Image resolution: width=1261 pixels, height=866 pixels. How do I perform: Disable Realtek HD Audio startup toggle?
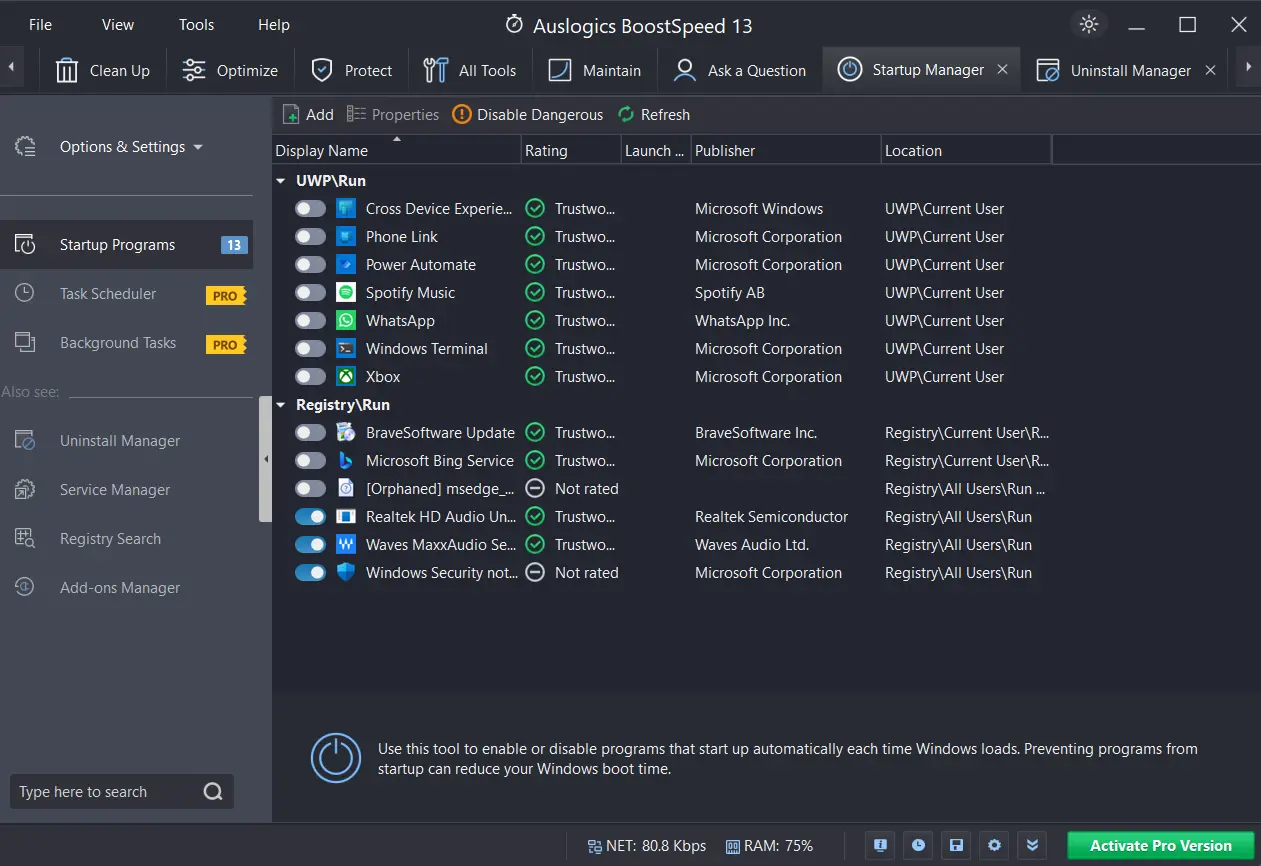[x=310, y=517]
